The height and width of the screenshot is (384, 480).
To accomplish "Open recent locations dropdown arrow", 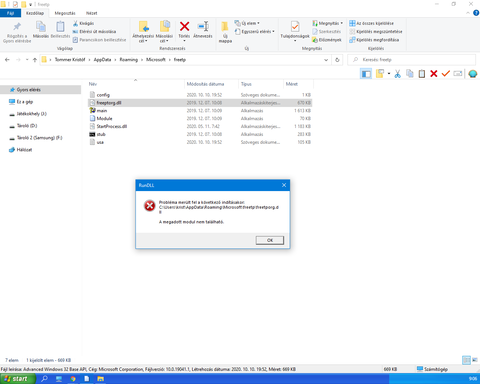I will click(x=27, y=60).
